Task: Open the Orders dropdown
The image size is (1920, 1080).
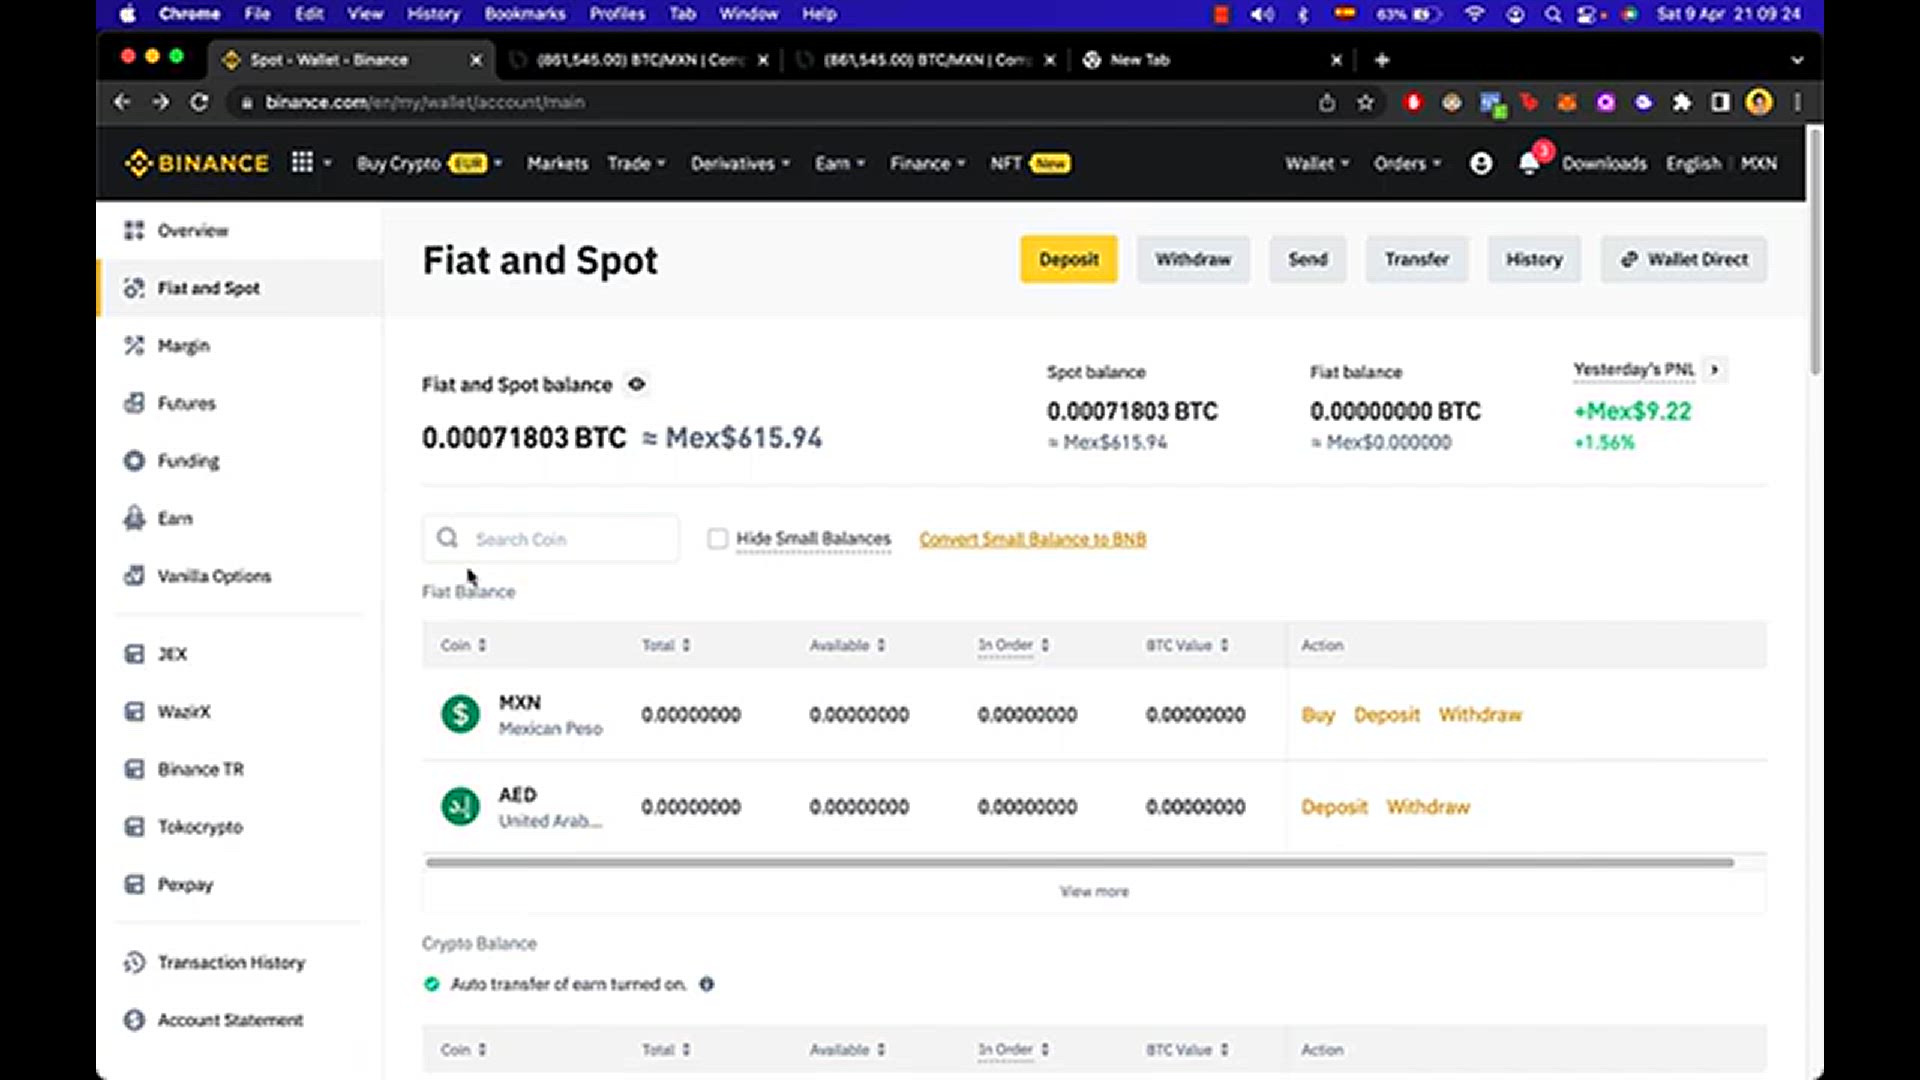Action: (x=1407, y=163)
